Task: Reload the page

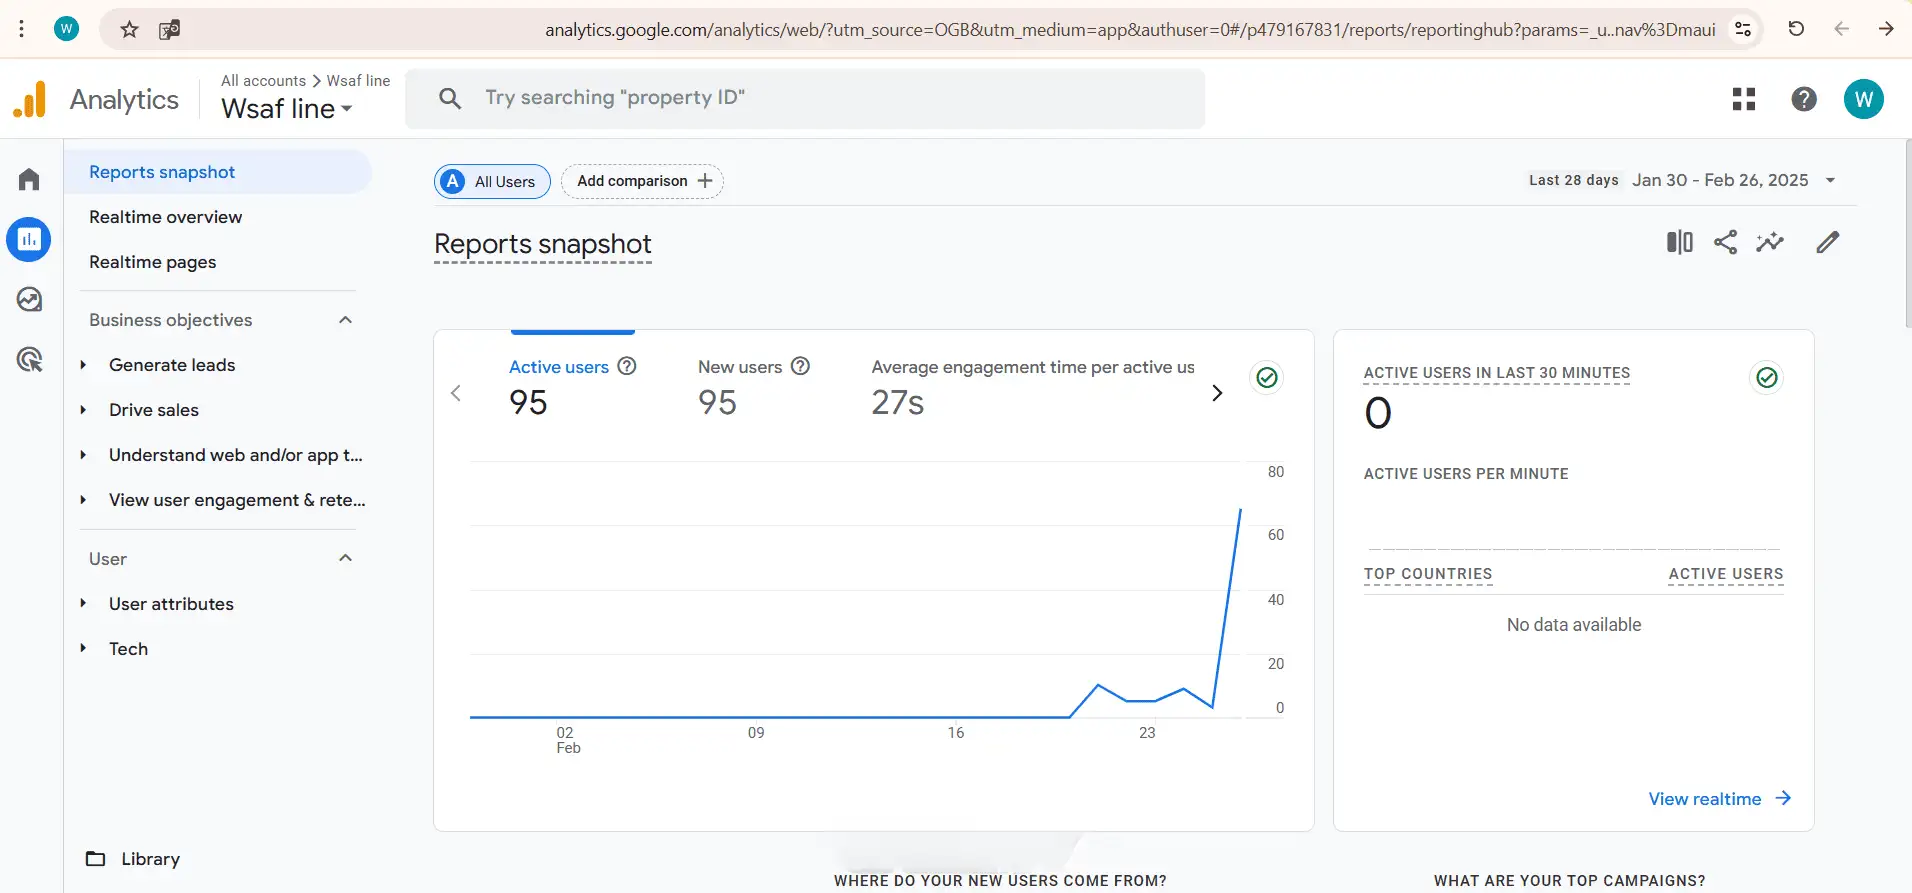Action: pyautogui.click(x=1796, y=29)
